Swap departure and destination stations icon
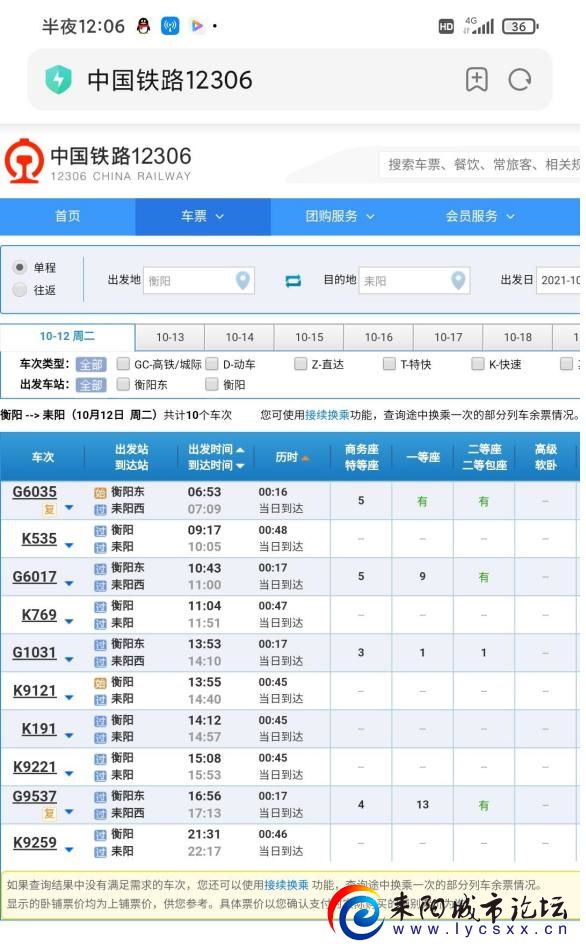This screenshot has height=952, width=586. (293, 280)
